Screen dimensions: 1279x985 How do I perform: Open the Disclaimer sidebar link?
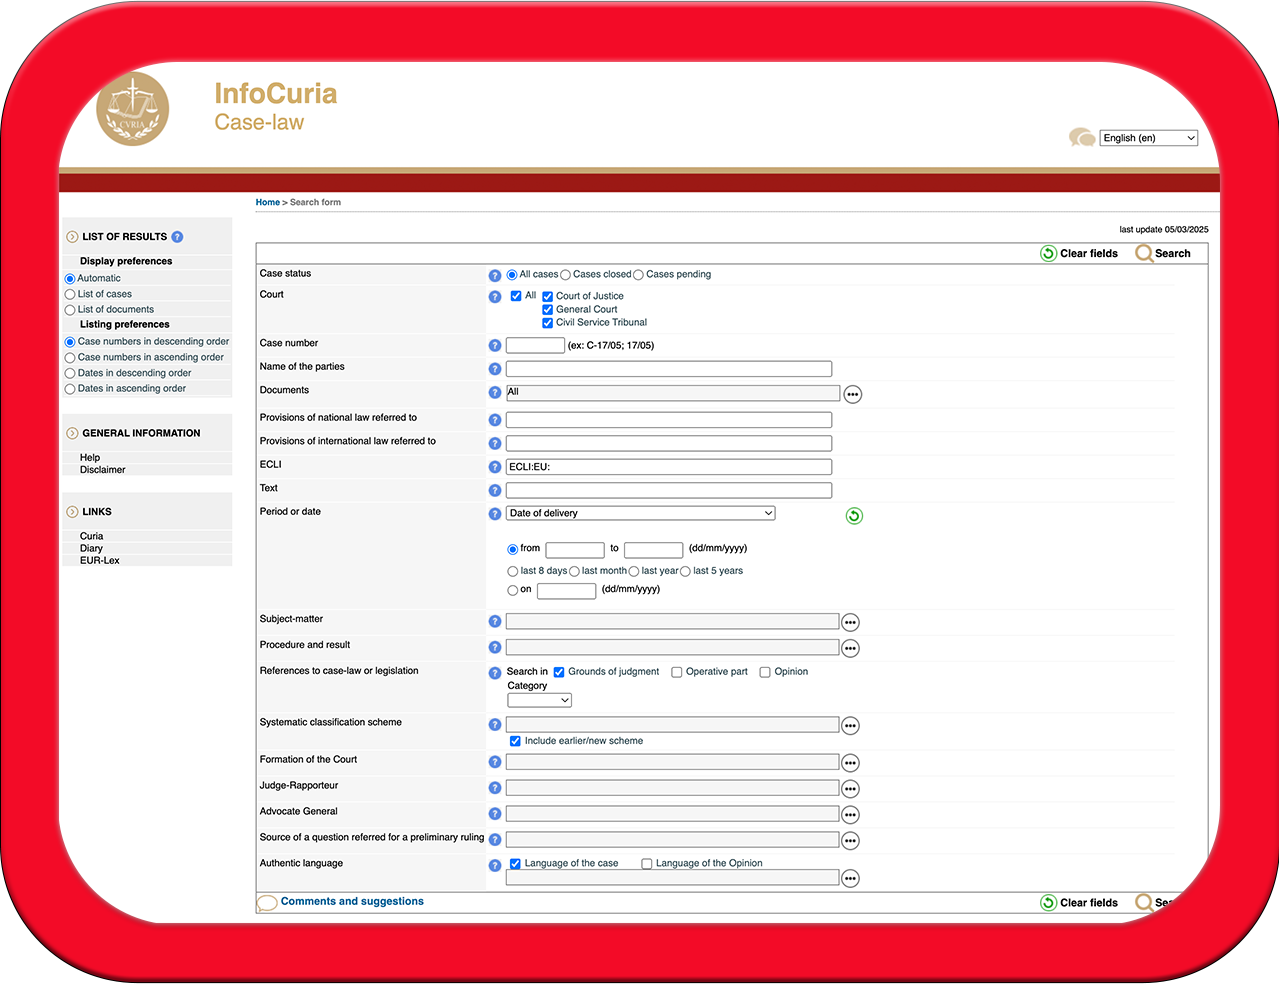coord(103,470)
